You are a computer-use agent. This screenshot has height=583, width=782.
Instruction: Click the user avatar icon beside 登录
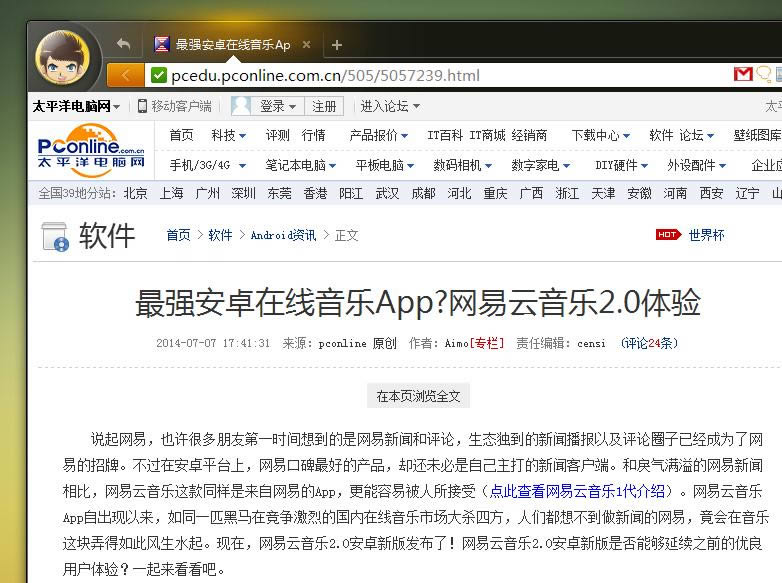click(241, 106)
